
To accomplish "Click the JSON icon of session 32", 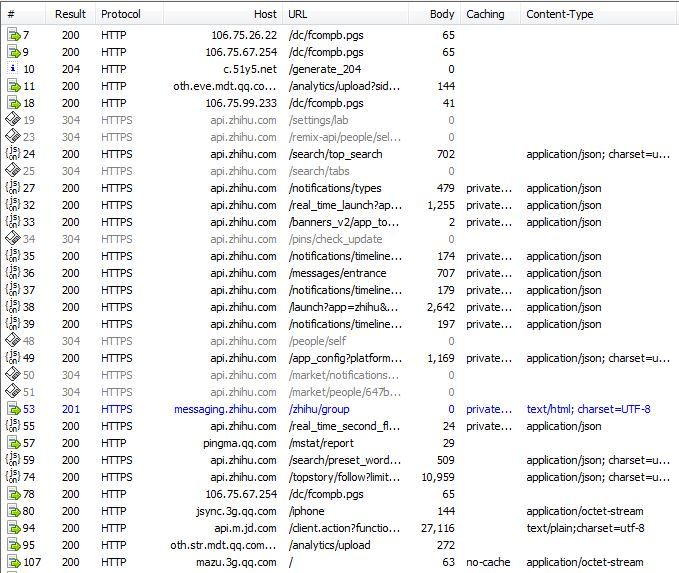I will 13,205.
